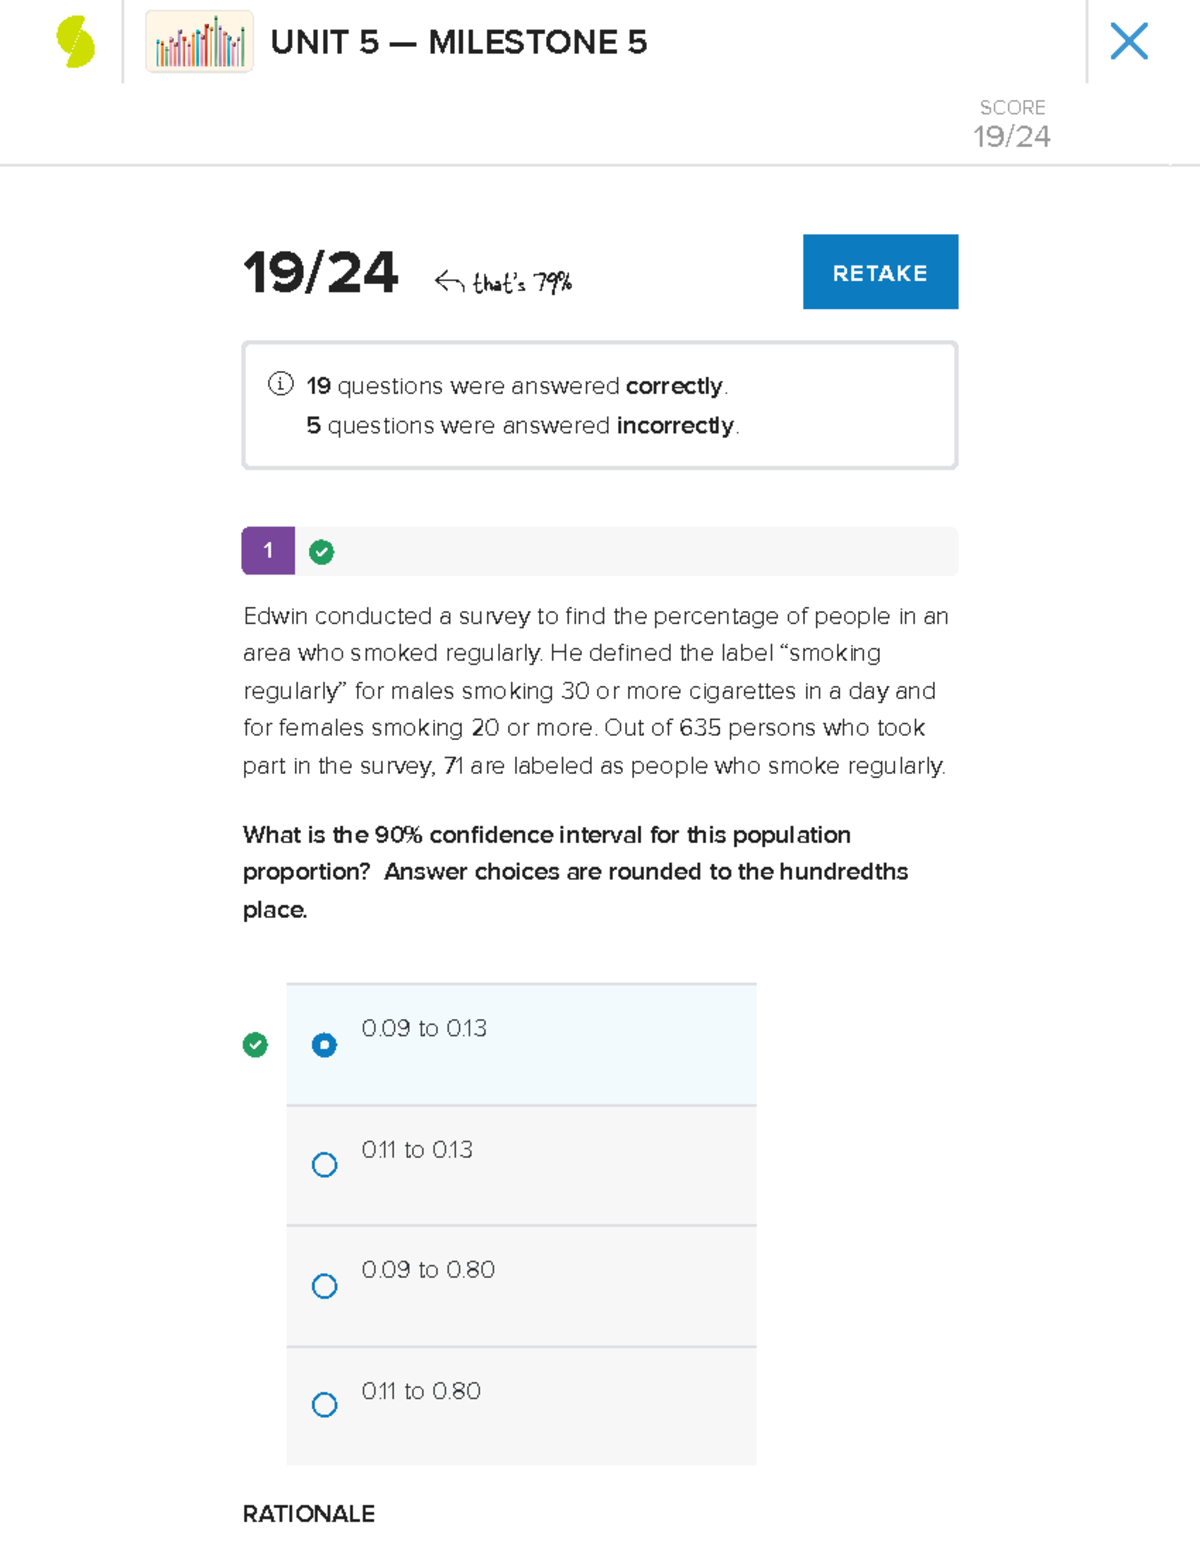
Task: Click the bar chart image in the header
Action: (198, 44)
